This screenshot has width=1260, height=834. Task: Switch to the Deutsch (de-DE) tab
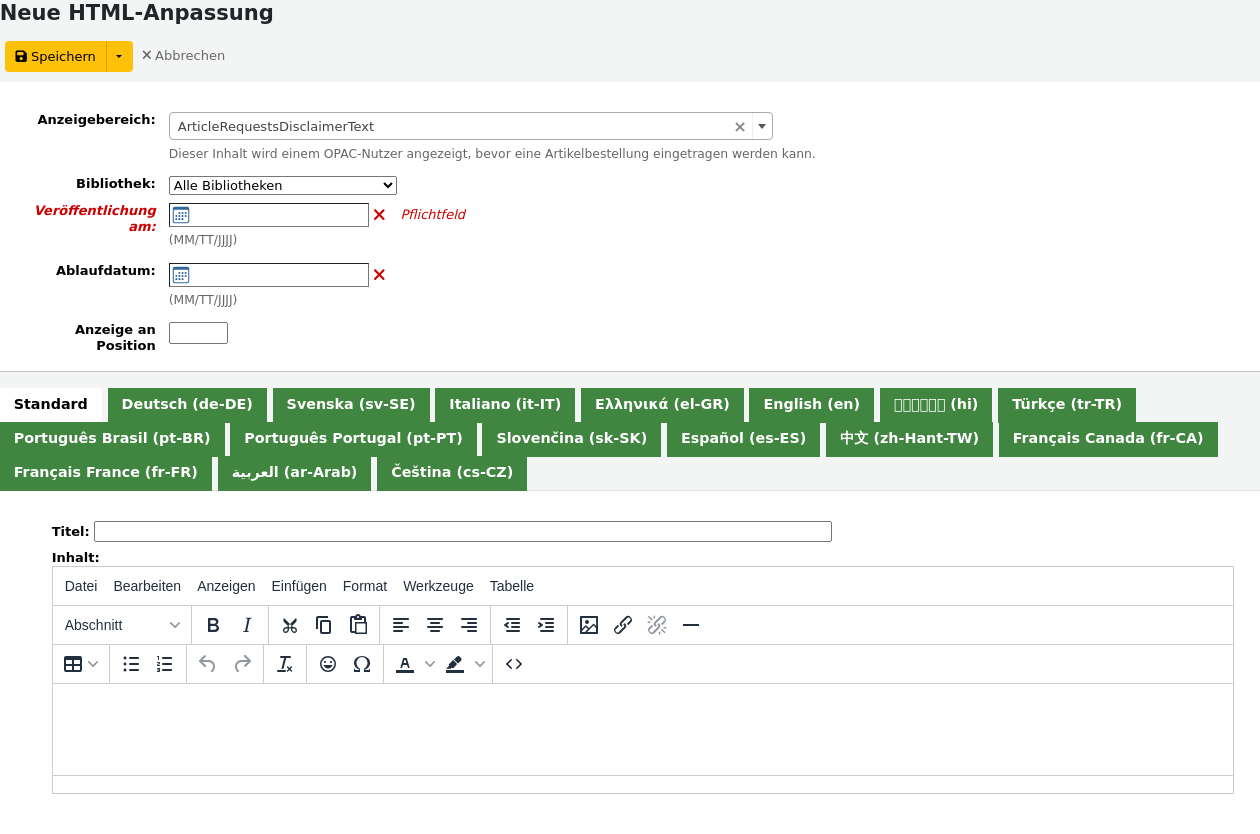click(187, 405)
